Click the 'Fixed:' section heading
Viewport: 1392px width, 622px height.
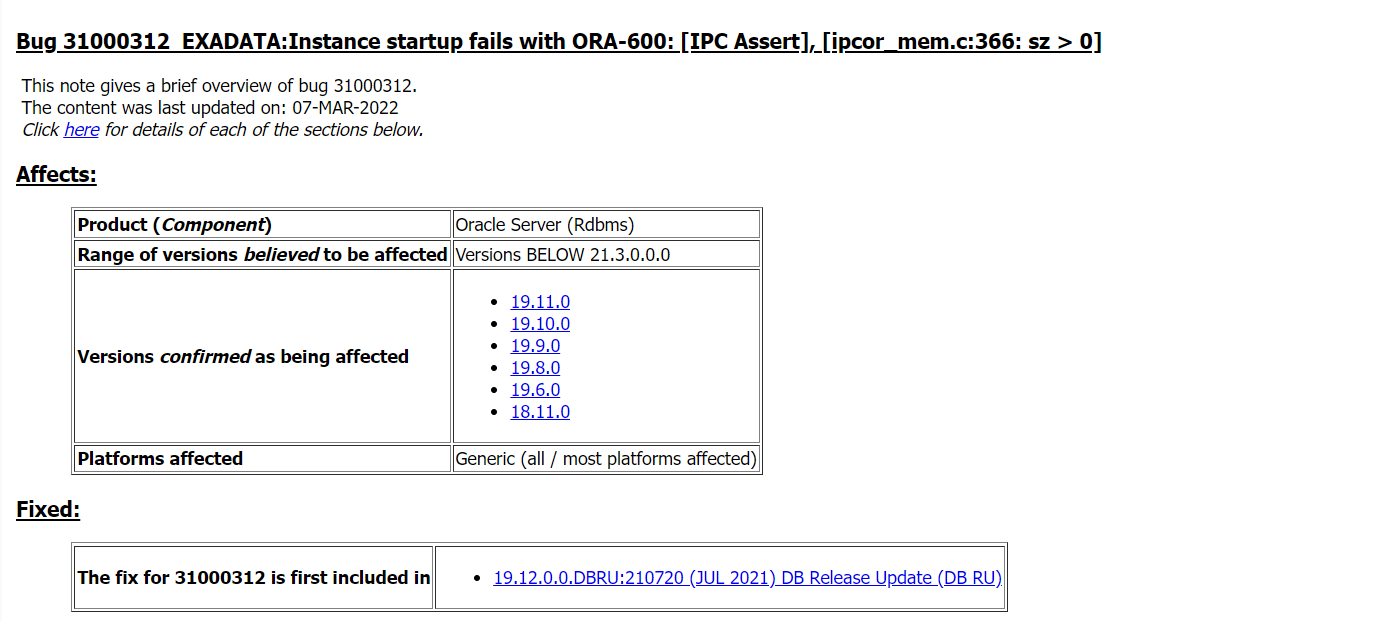[x=48, y=510]
